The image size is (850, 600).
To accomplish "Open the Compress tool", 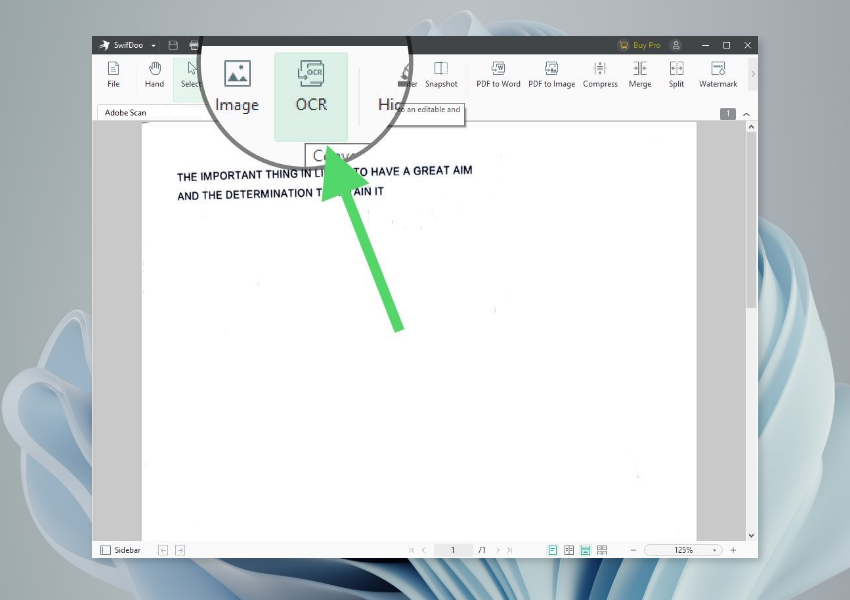I will tap(600, 74).
